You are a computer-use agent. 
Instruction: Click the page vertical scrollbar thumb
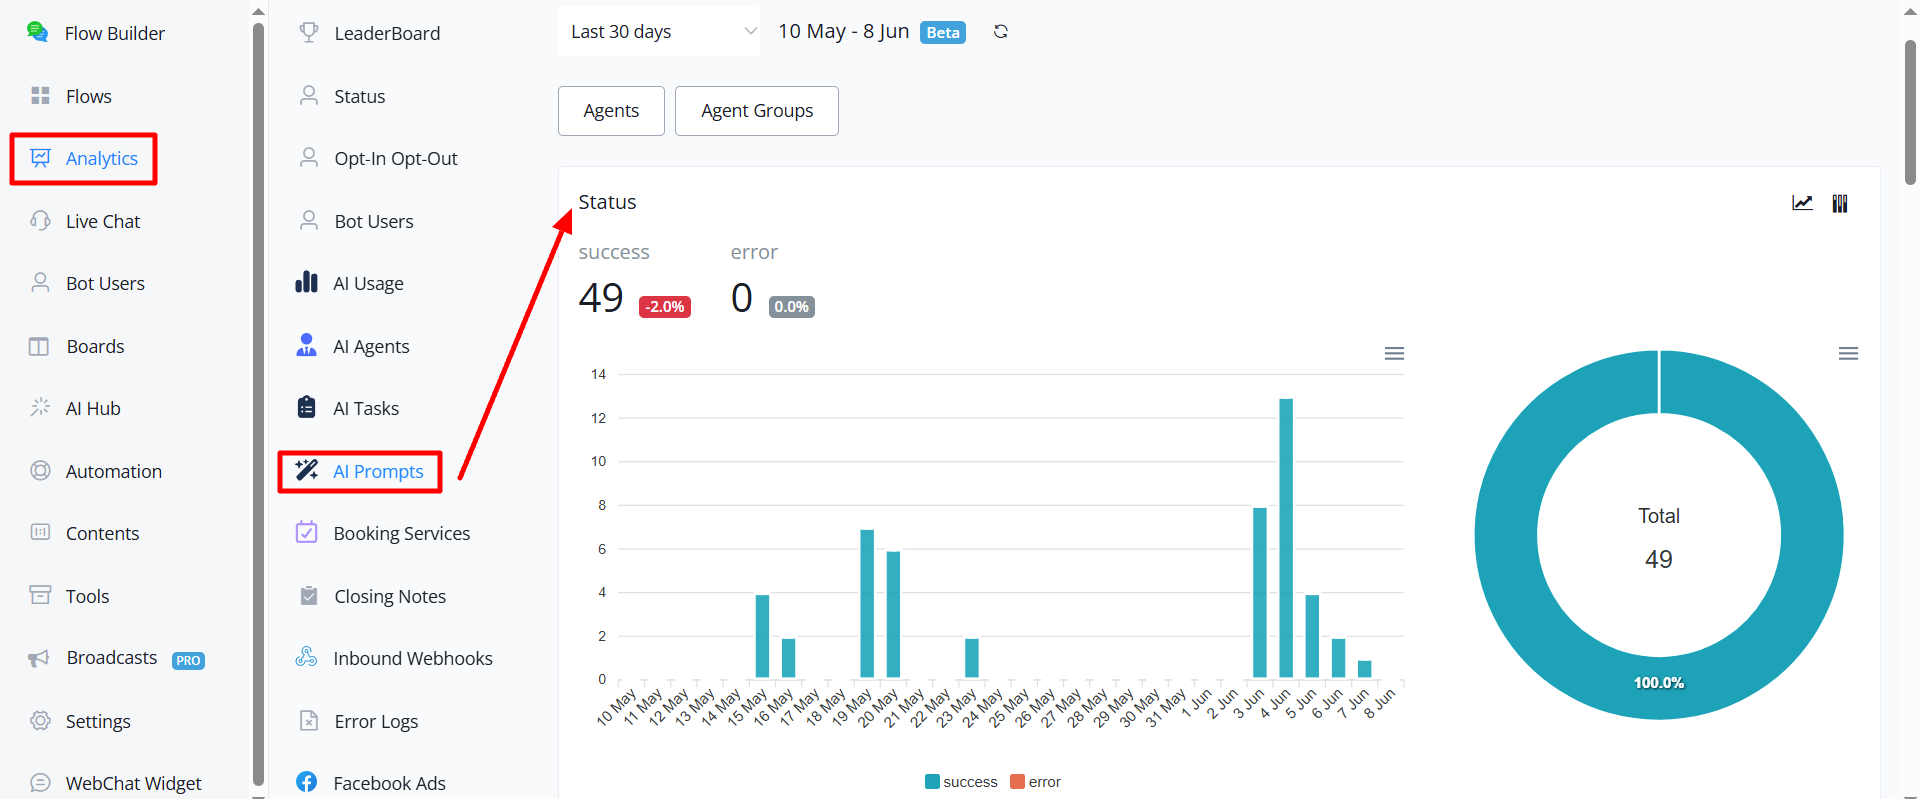[1910, 112]
